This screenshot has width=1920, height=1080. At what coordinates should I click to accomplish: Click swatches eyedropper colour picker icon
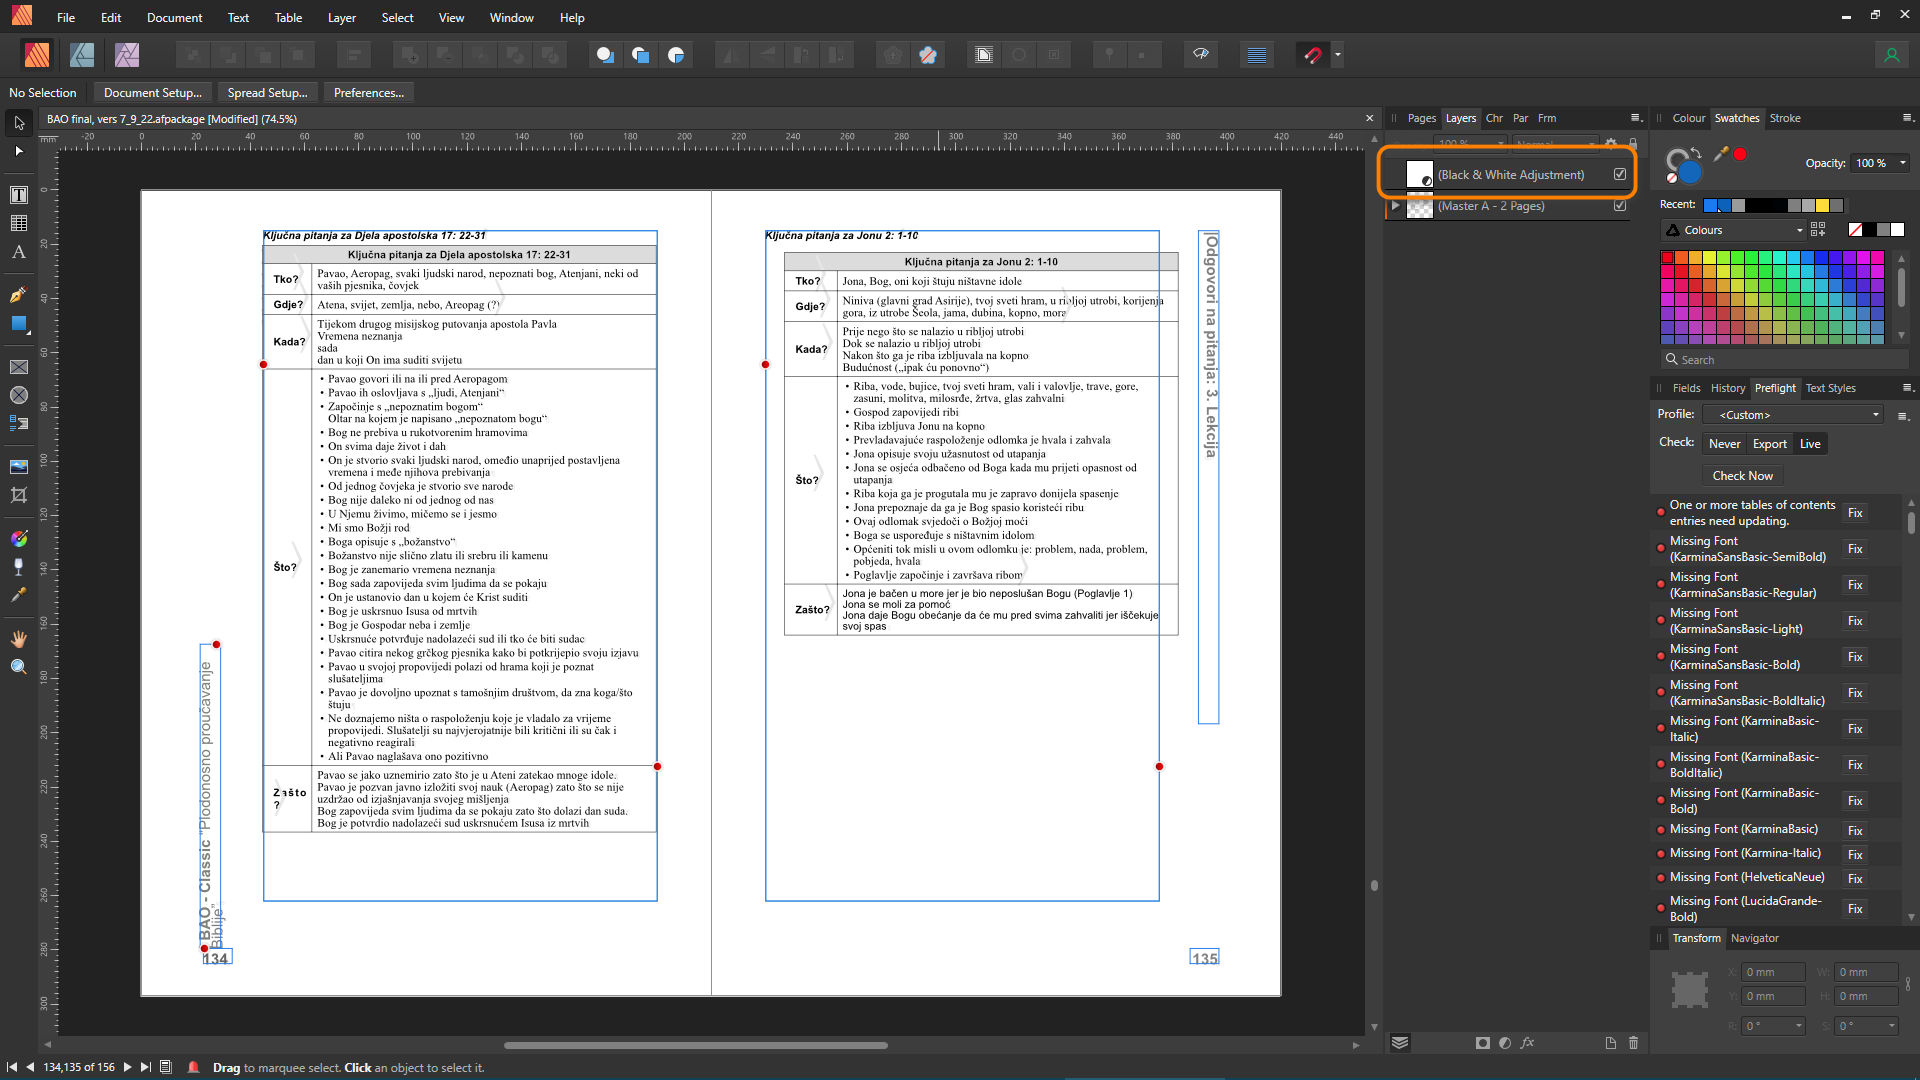[1721, 153]
